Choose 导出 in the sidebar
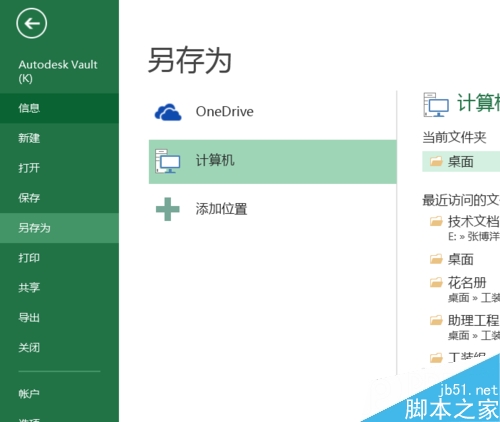The height and width of the screenshot is (422, 500). pos(59,318)
